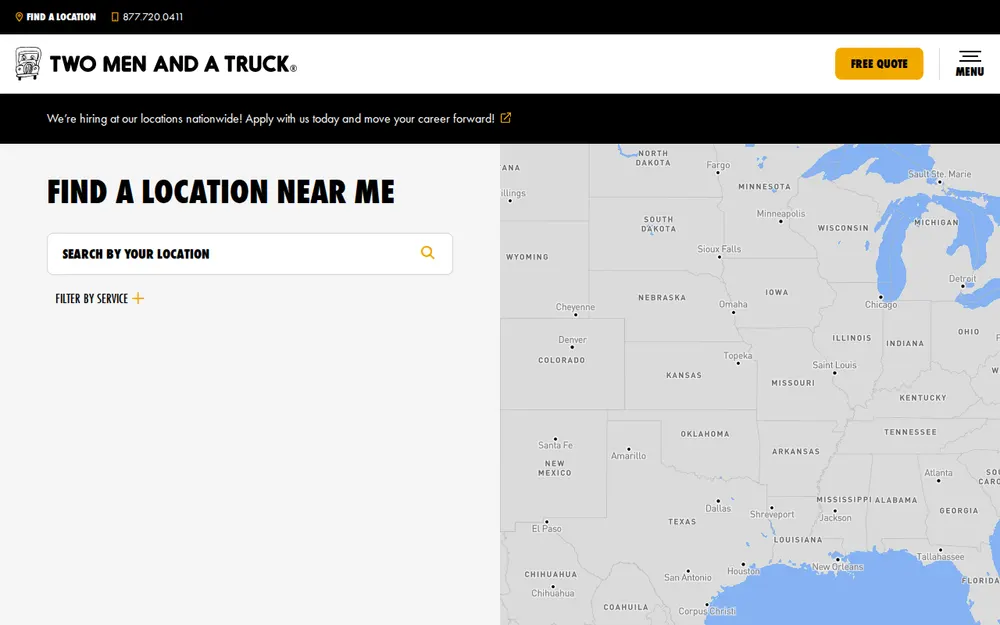Click Saint Louis on the map
The image size is (1000, 625).
pos(834,365)
